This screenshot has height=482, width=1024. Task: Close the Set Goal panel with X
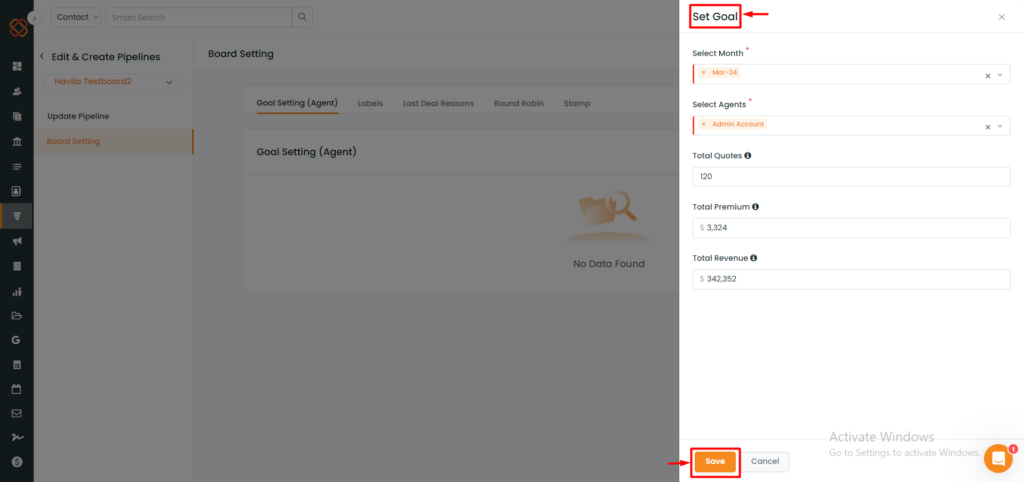1002,17
